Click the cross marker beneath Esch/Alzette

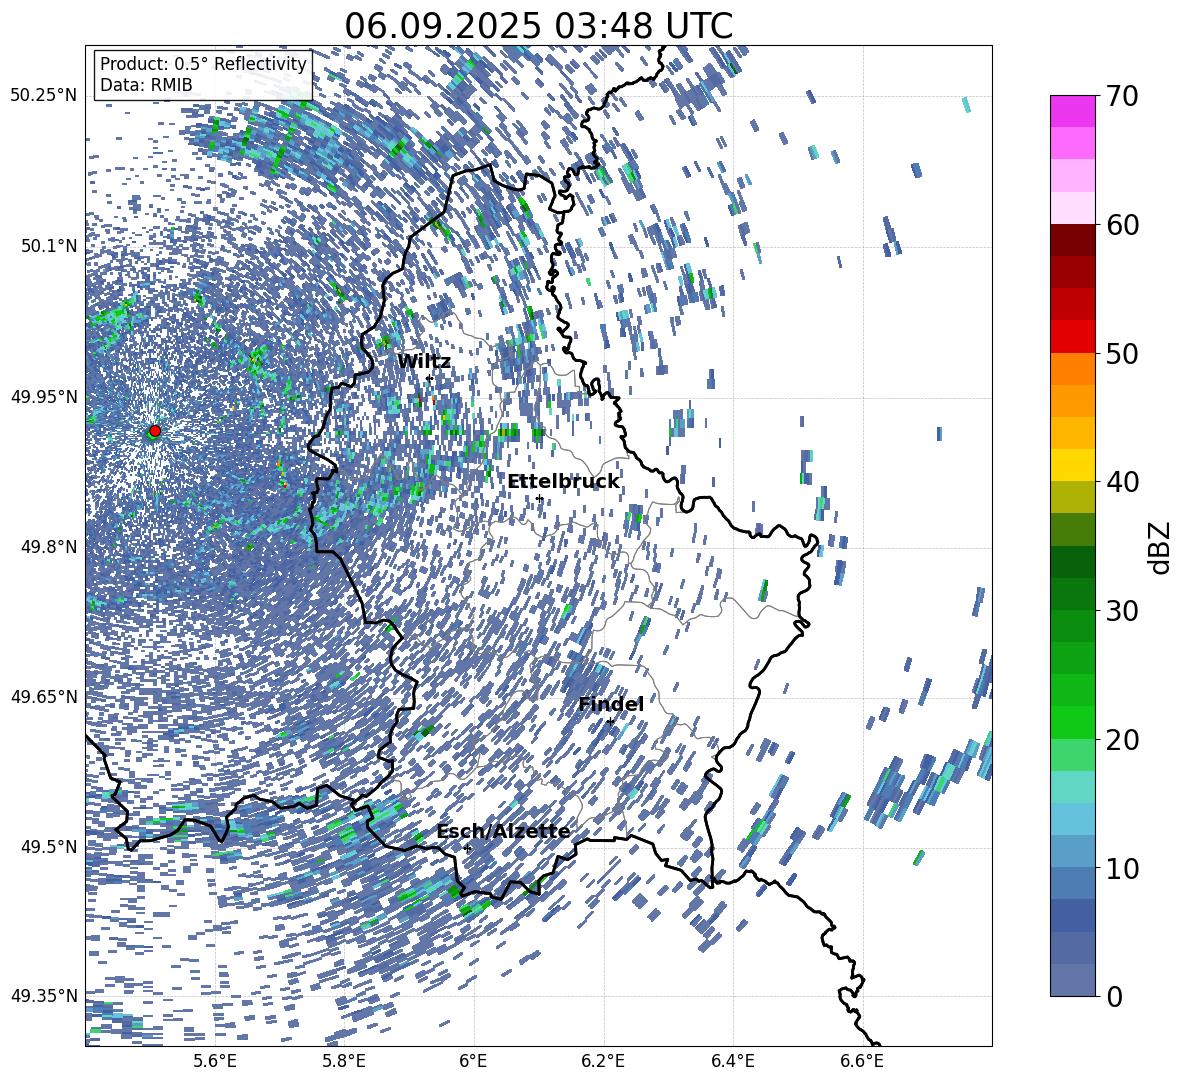[467, 848]
